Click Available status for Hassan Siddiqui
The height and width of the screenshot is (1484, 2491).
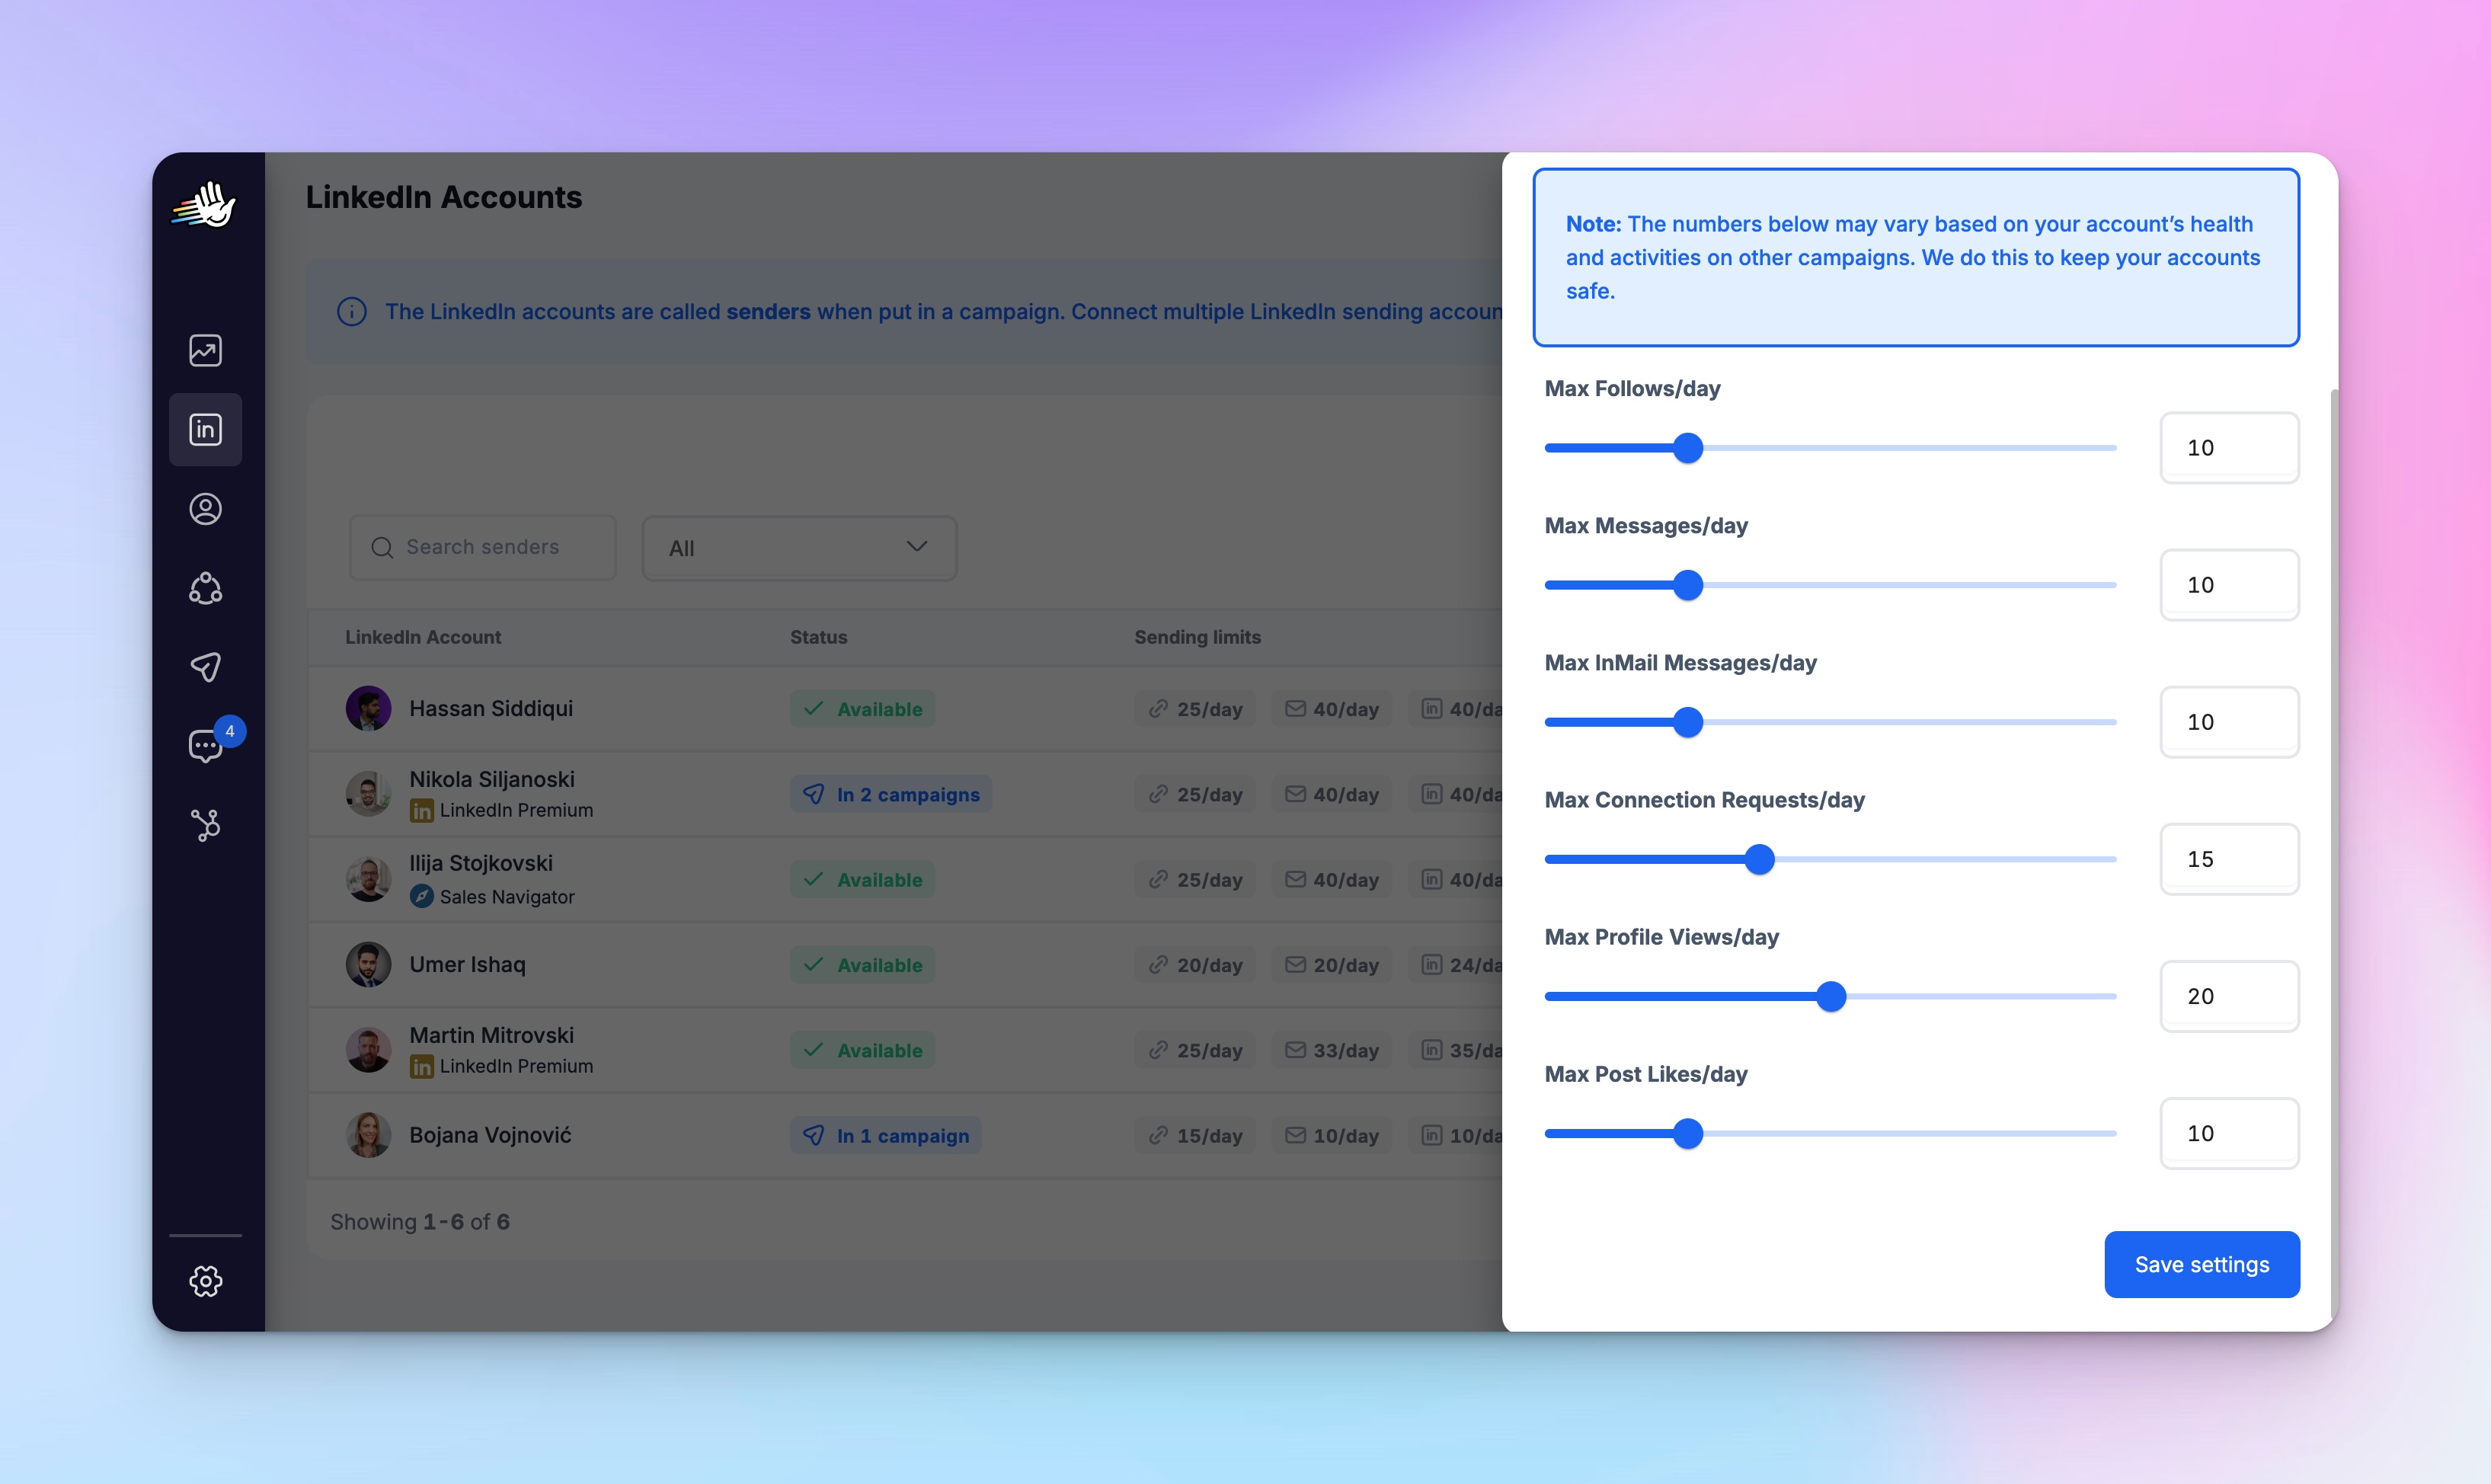tap(863, 709)
